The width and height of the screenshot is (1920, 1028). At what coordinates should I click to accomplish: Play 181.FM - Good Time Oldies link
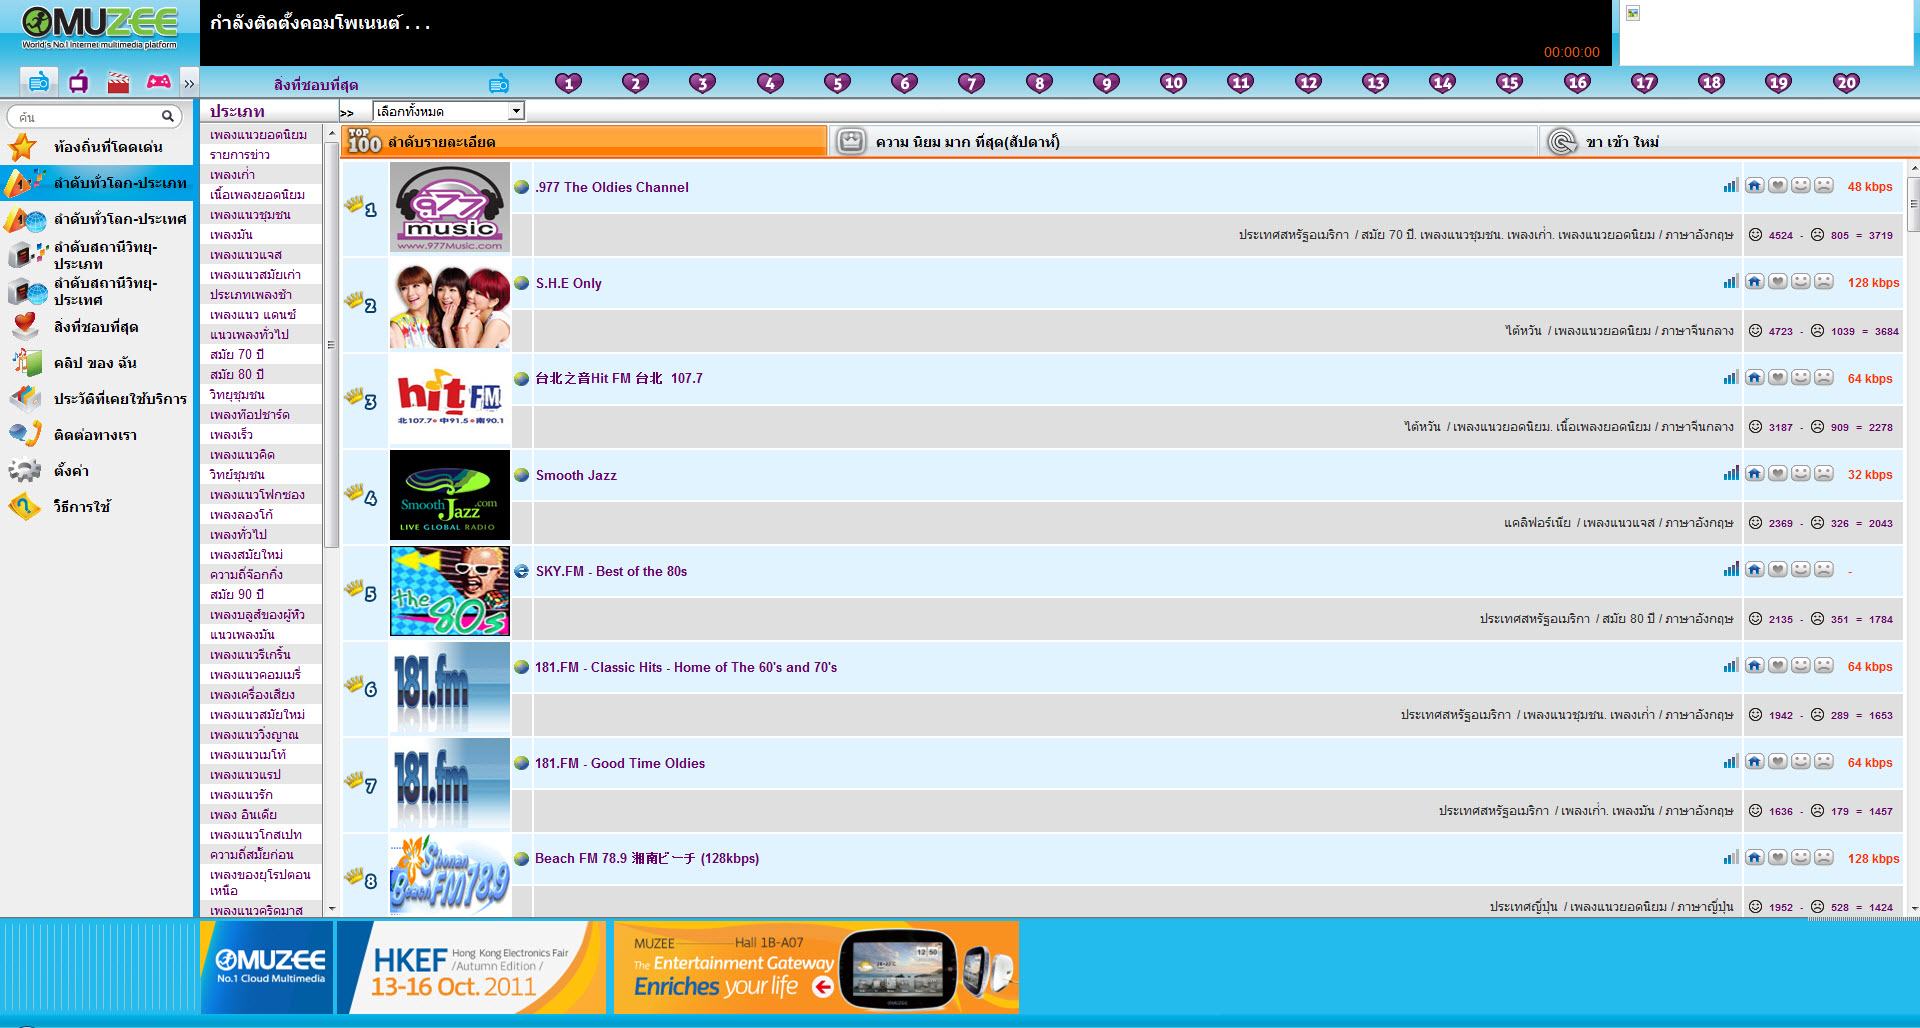coord(620,763)
